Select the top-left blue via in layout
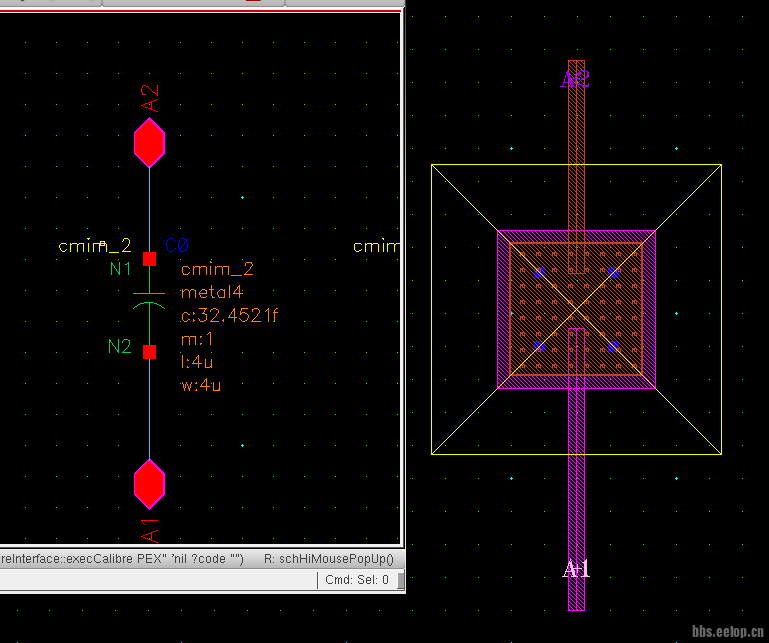The height and width of the screenshot is (643, 769). 539,272
